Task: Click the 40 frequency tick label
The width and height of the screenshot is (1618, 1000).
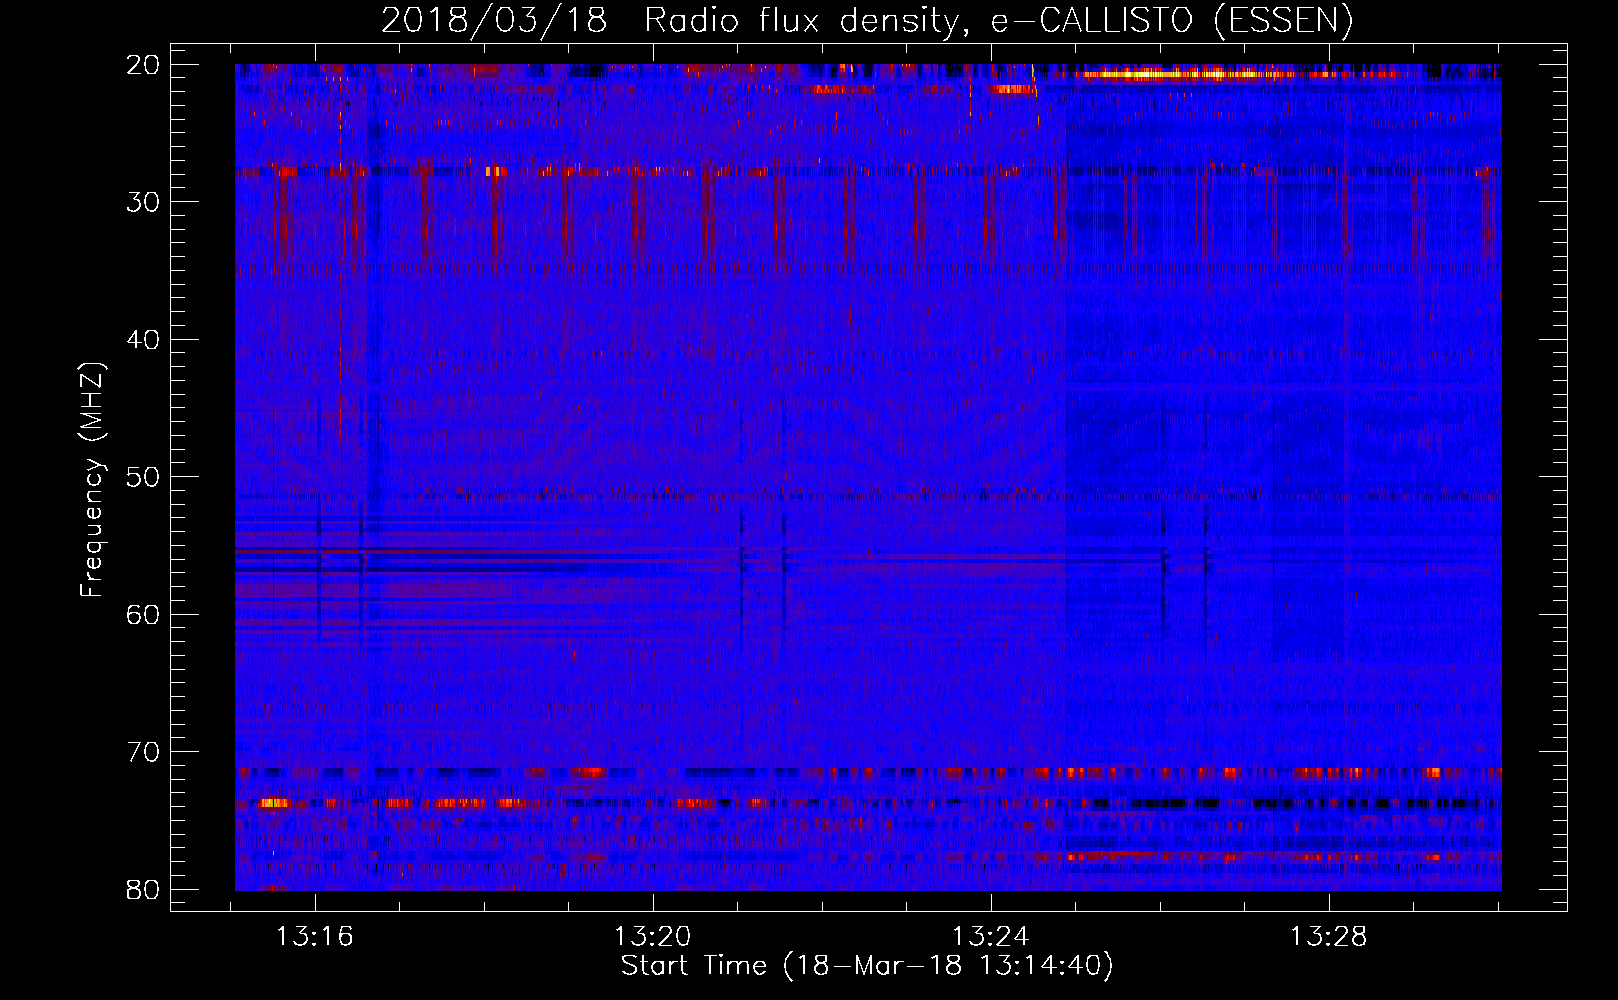Action: (144, 340)
